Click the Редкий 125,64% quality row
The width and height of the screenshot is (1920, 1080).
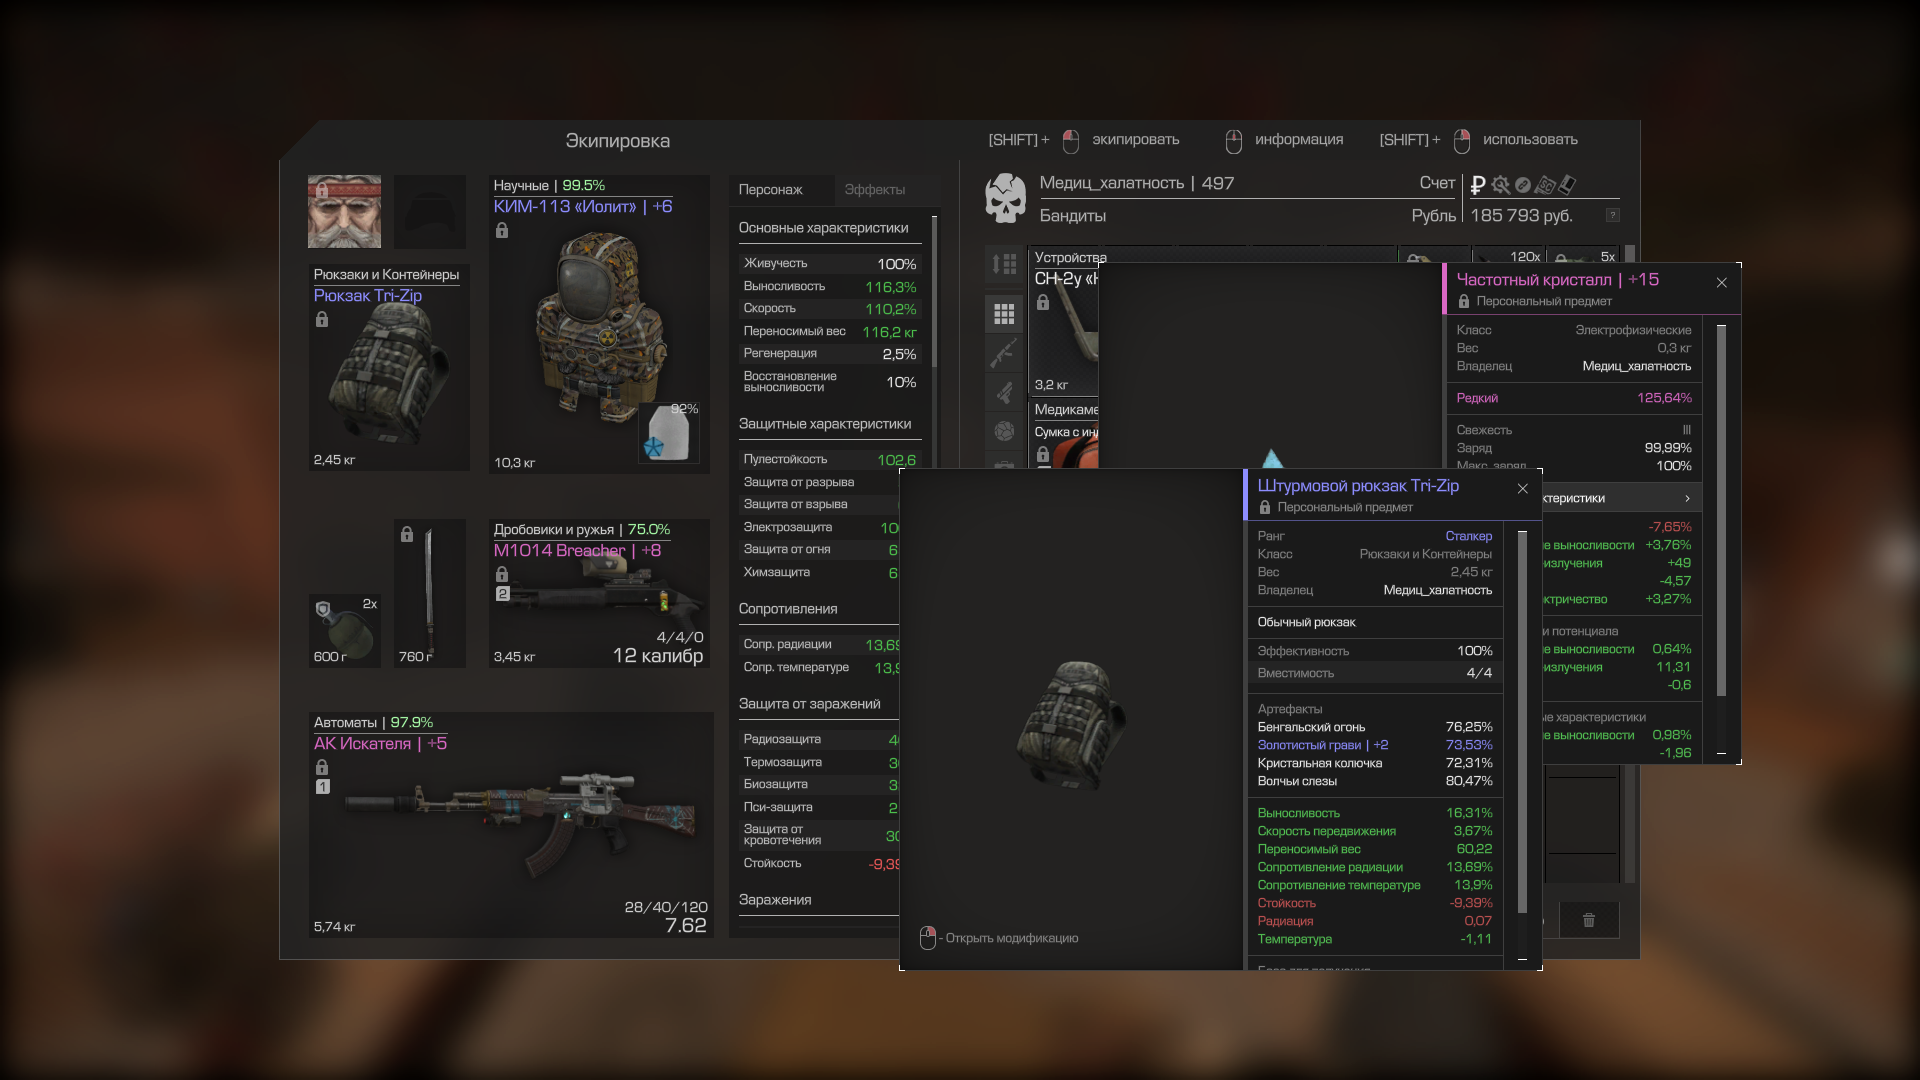[1574, 398]
